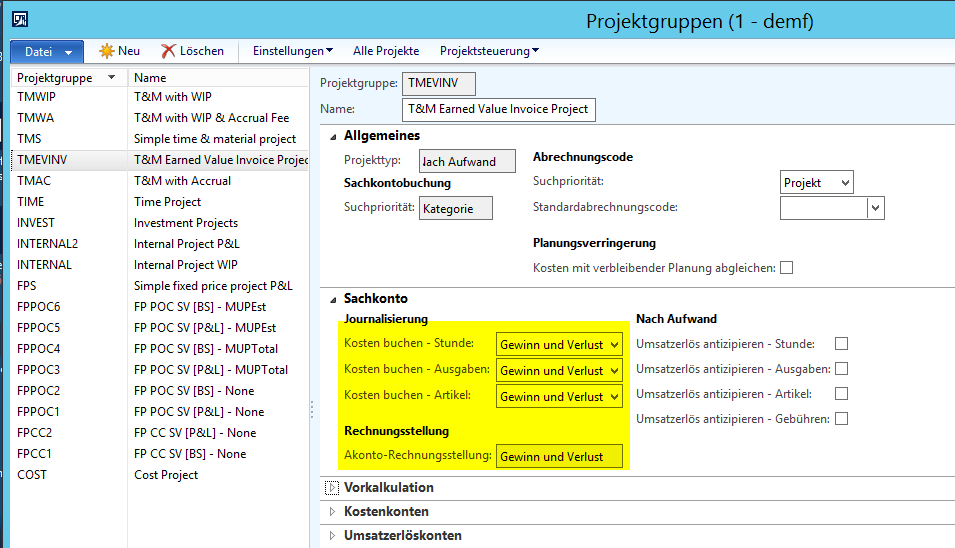Open the Datei menu
Image resolution: width=955 pixels, height=548 pixels.
coord(46,51)
